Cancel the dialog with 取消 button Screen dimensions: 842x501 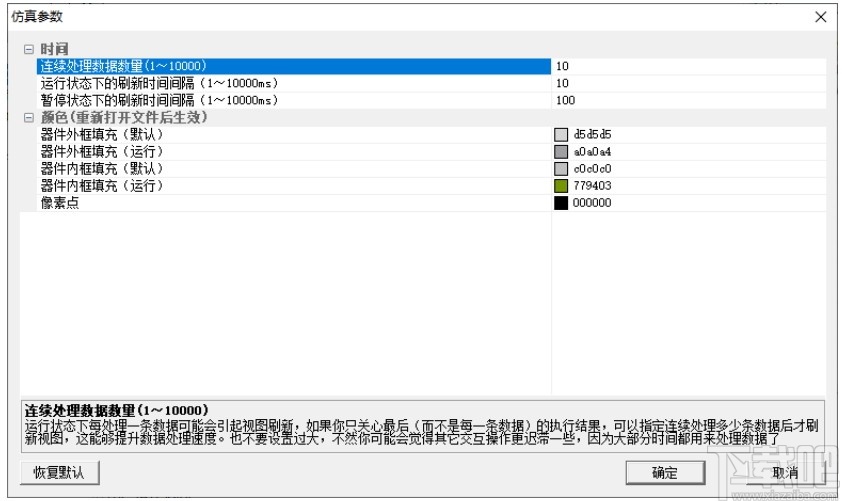786,473
